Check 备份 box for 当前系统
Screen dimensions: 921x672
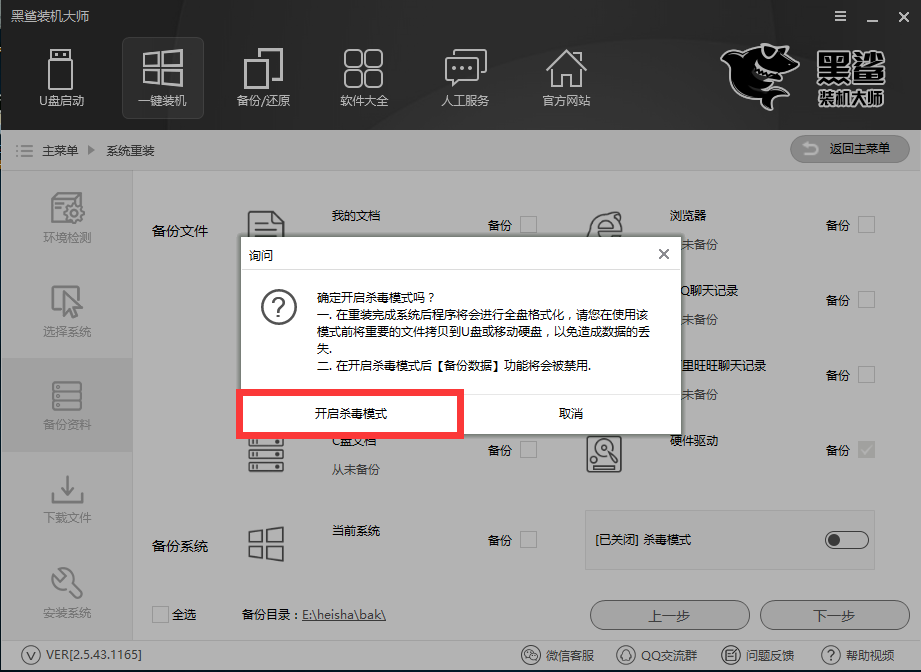tap(529, 540)
